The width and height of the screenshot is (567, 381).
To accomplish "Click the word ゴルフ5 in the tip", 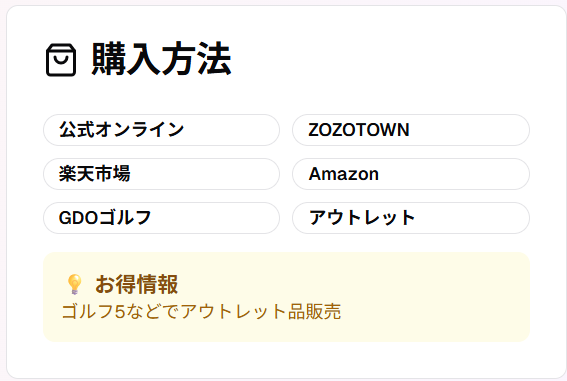I will [93, 312].
